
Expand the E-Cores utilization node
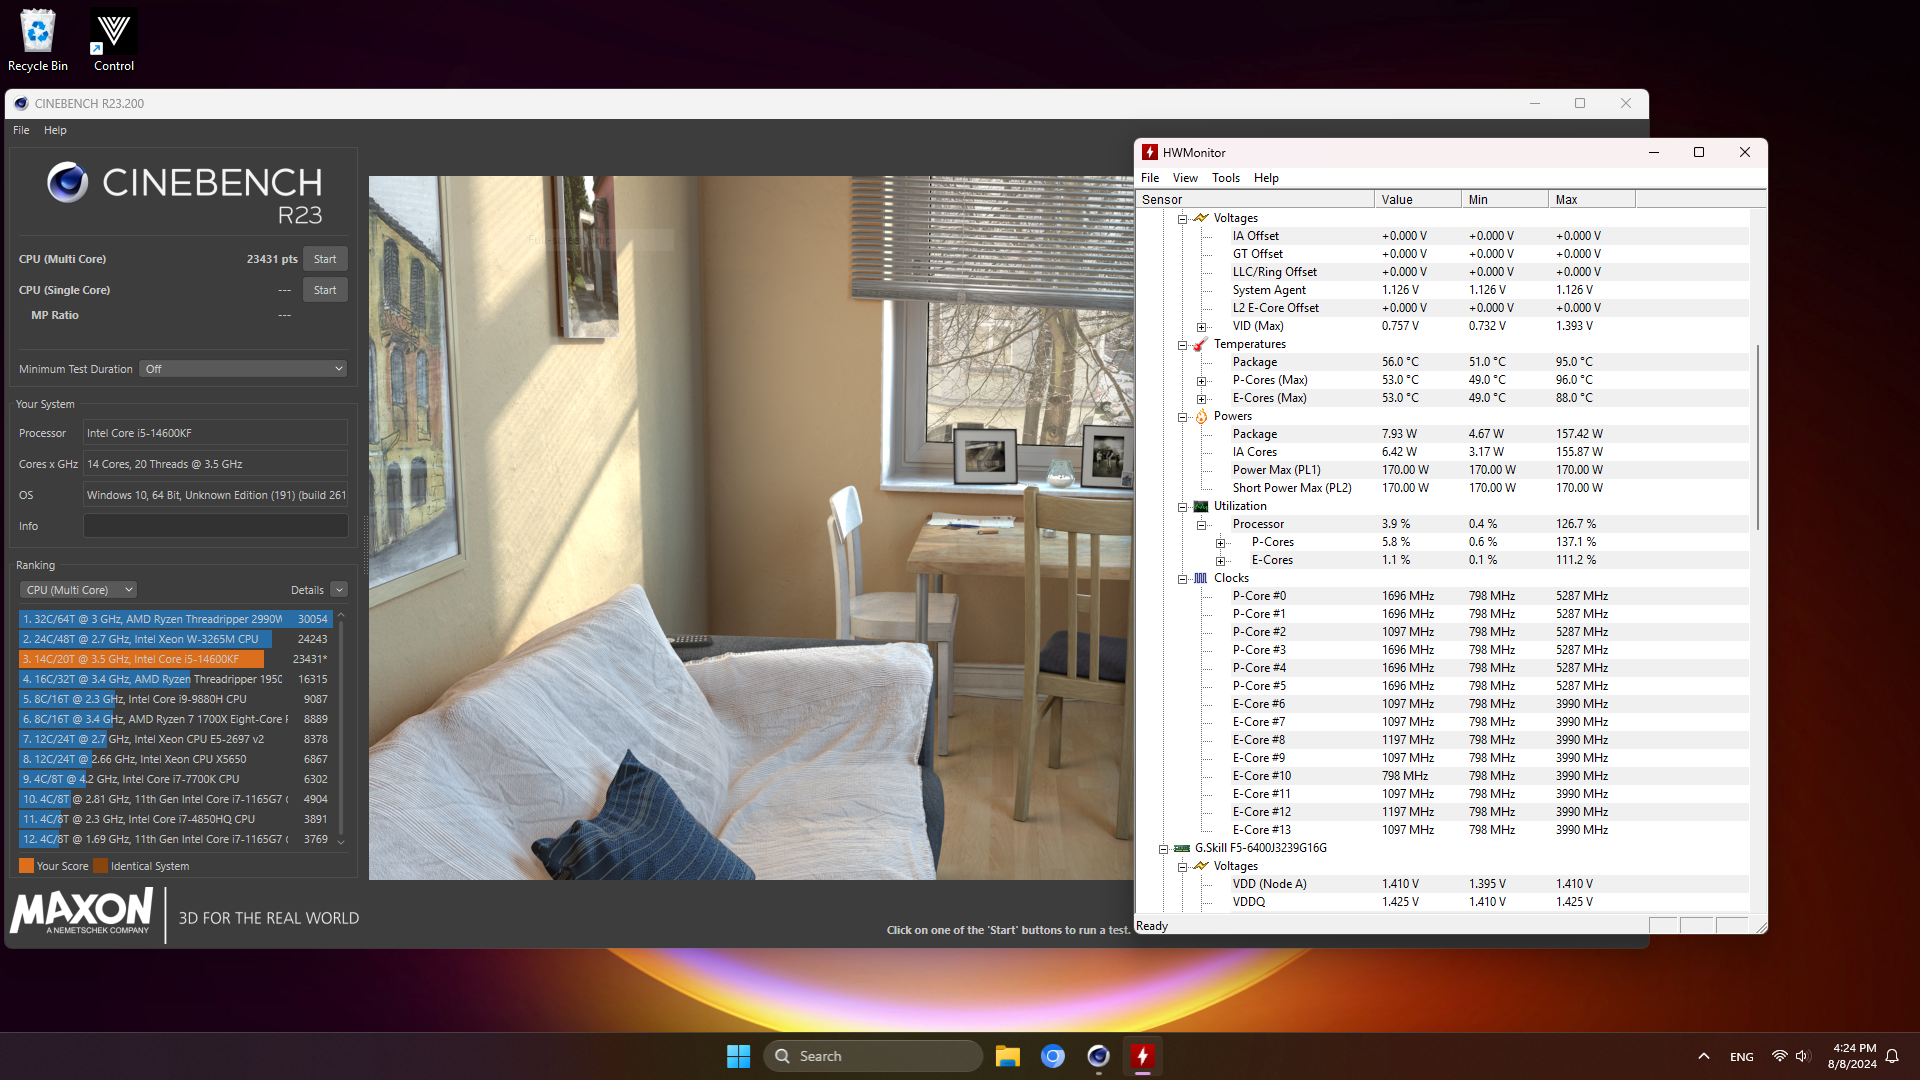click(1220, 560)
